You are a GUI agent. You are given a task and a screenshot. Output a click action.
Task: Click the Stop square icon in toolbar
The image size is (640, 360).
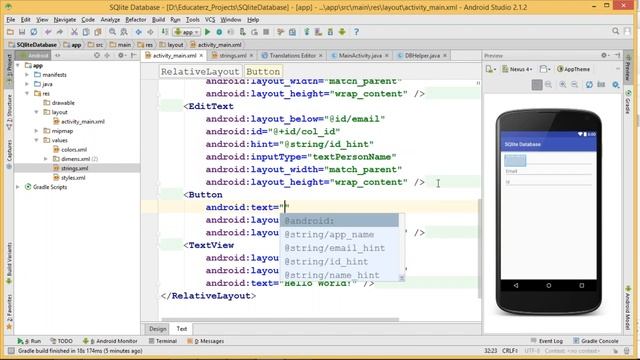click(266, 32)
